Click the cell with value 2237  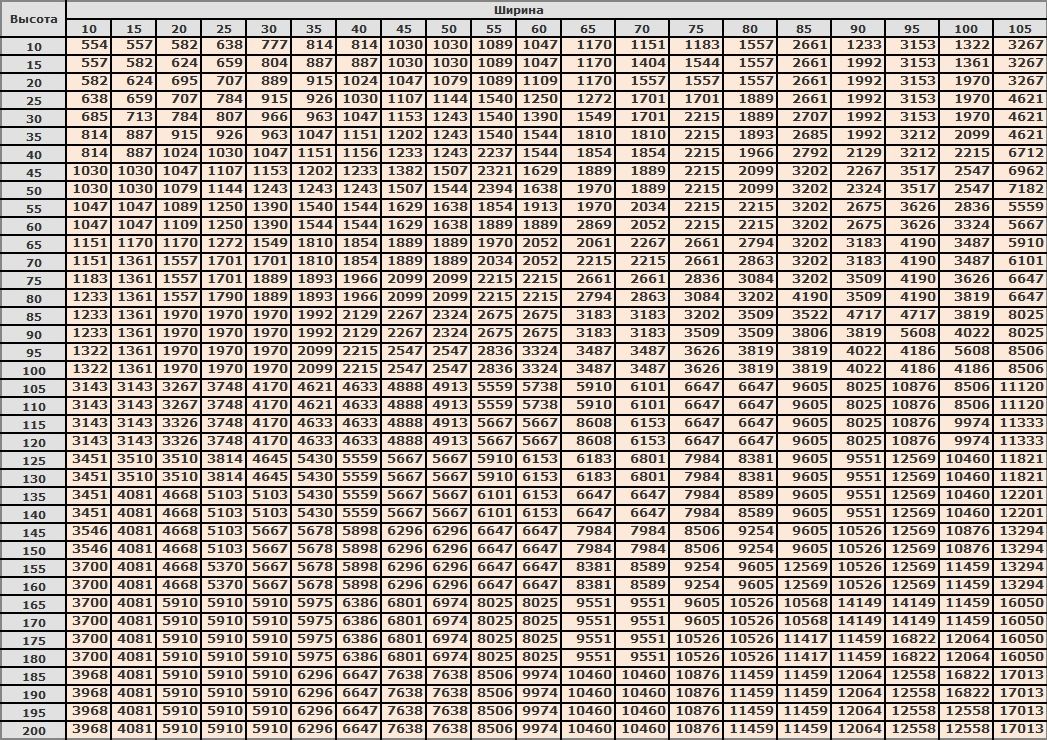tap(494, 154)
